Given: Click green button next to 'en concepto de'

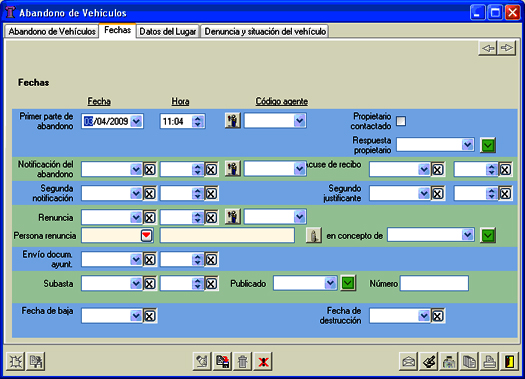Looking at the screenshot, I should (x=488, y=235).
